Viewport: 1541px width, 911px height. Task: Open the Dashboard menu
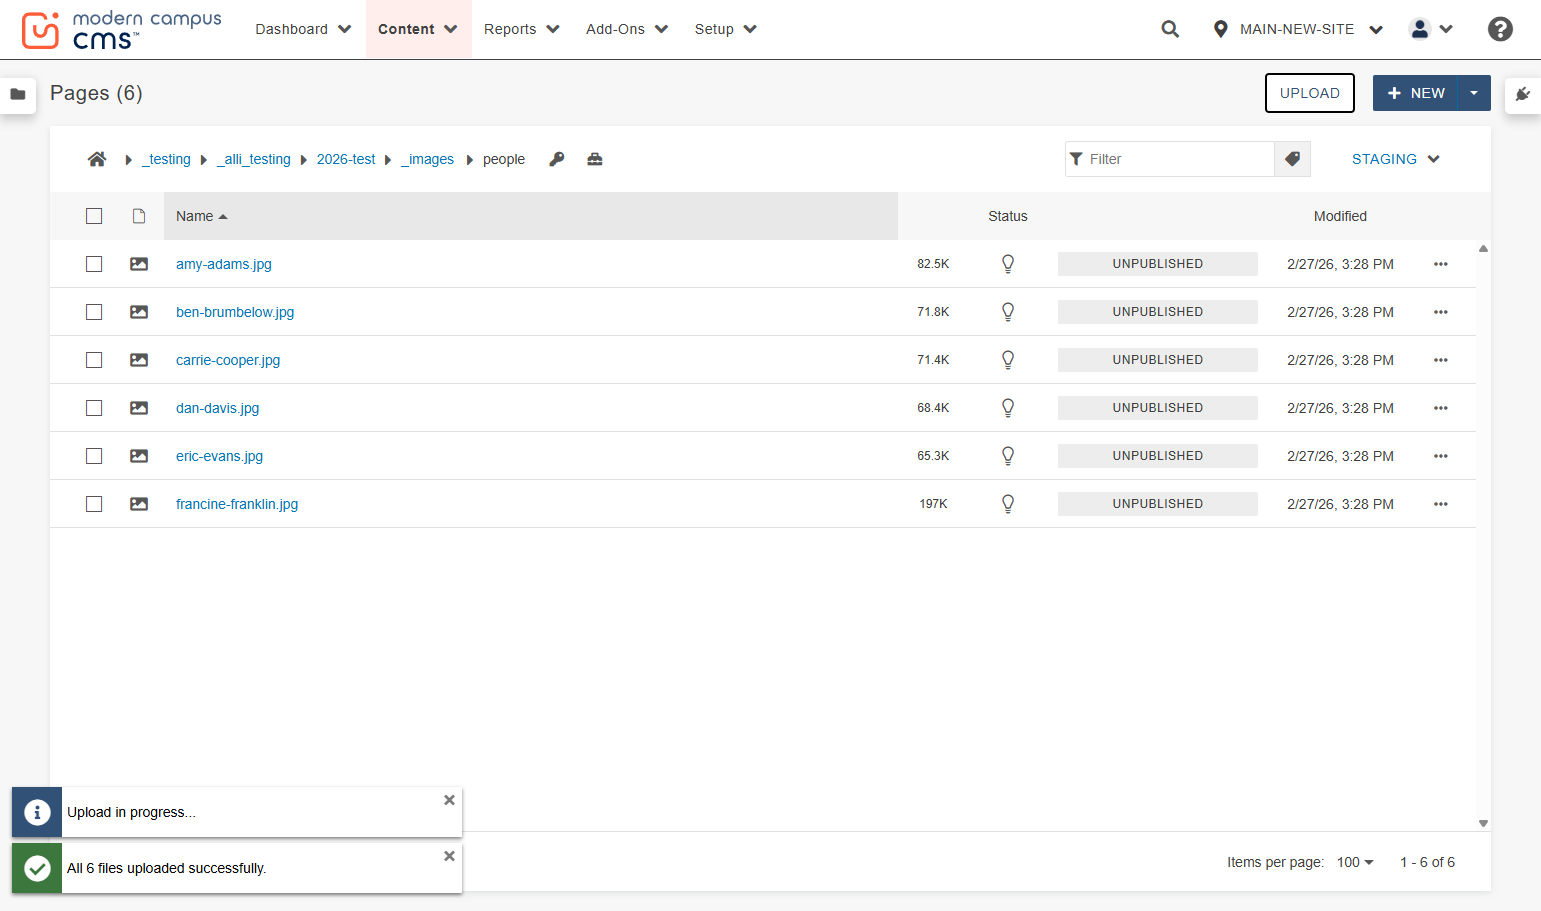click(303, 29)
